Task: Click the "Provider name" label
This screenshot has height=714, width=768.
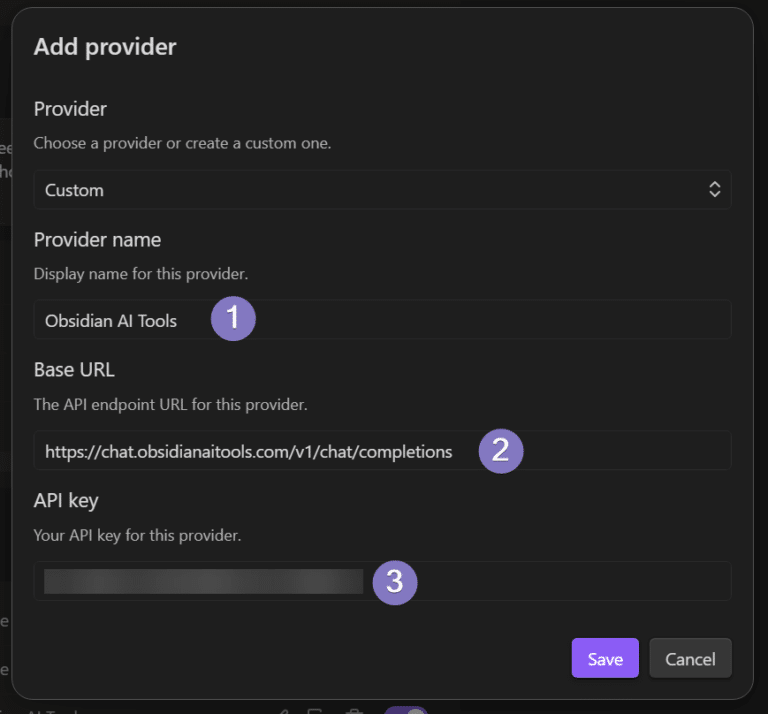Action: tap(97, 239)
